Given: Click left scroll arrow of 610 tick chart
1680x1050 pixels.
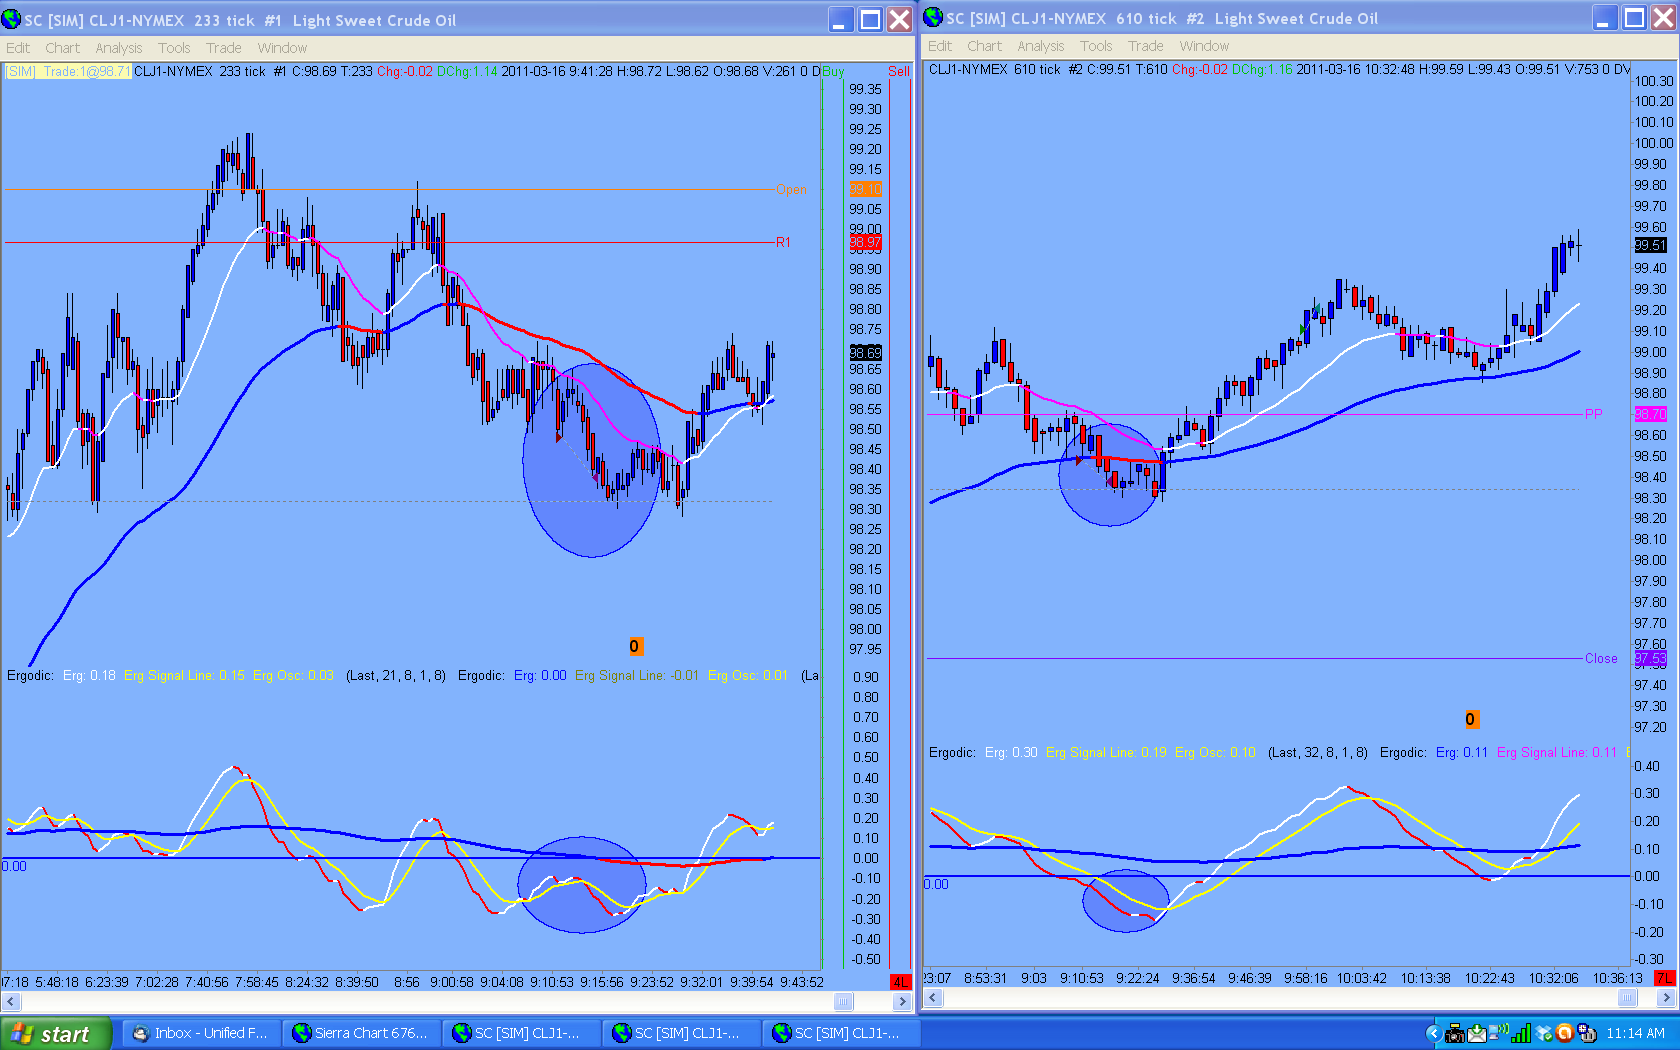Looking at the screenshot, I should 933,997.
